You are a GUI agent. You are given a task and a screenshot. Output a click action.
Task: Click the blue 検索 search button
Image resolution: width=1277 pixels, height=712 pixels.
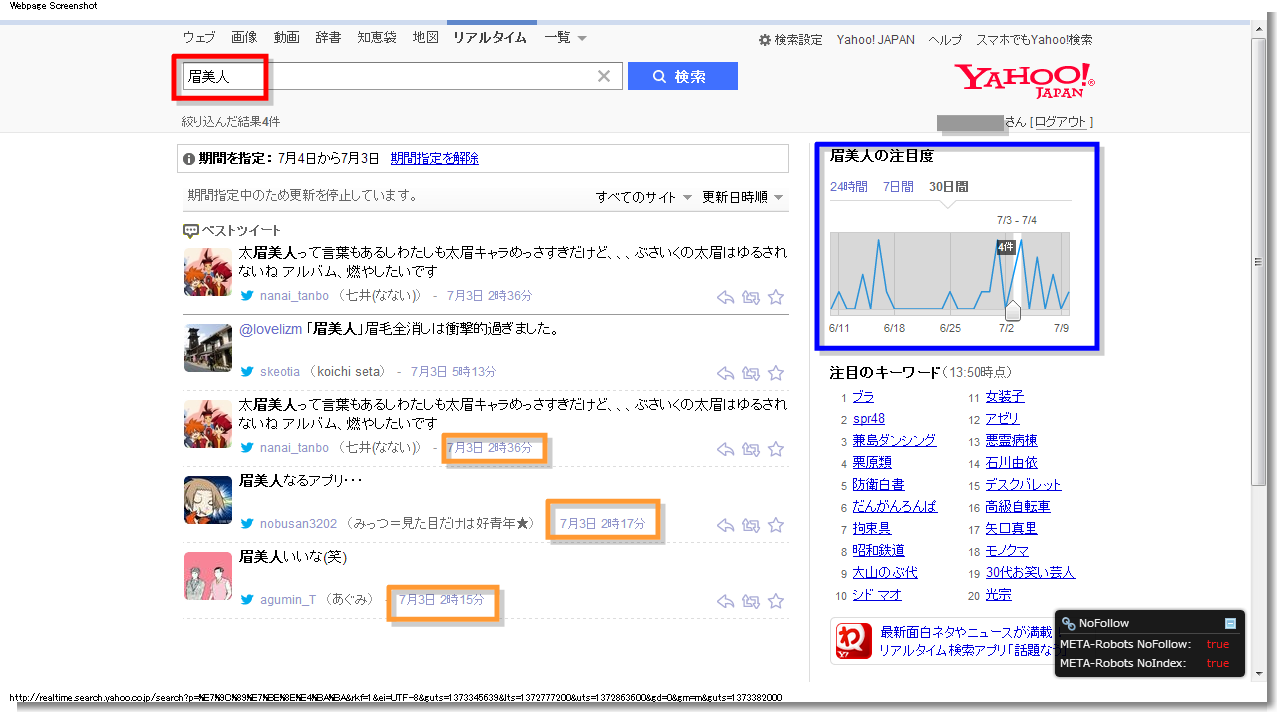[x=683, y=76]
